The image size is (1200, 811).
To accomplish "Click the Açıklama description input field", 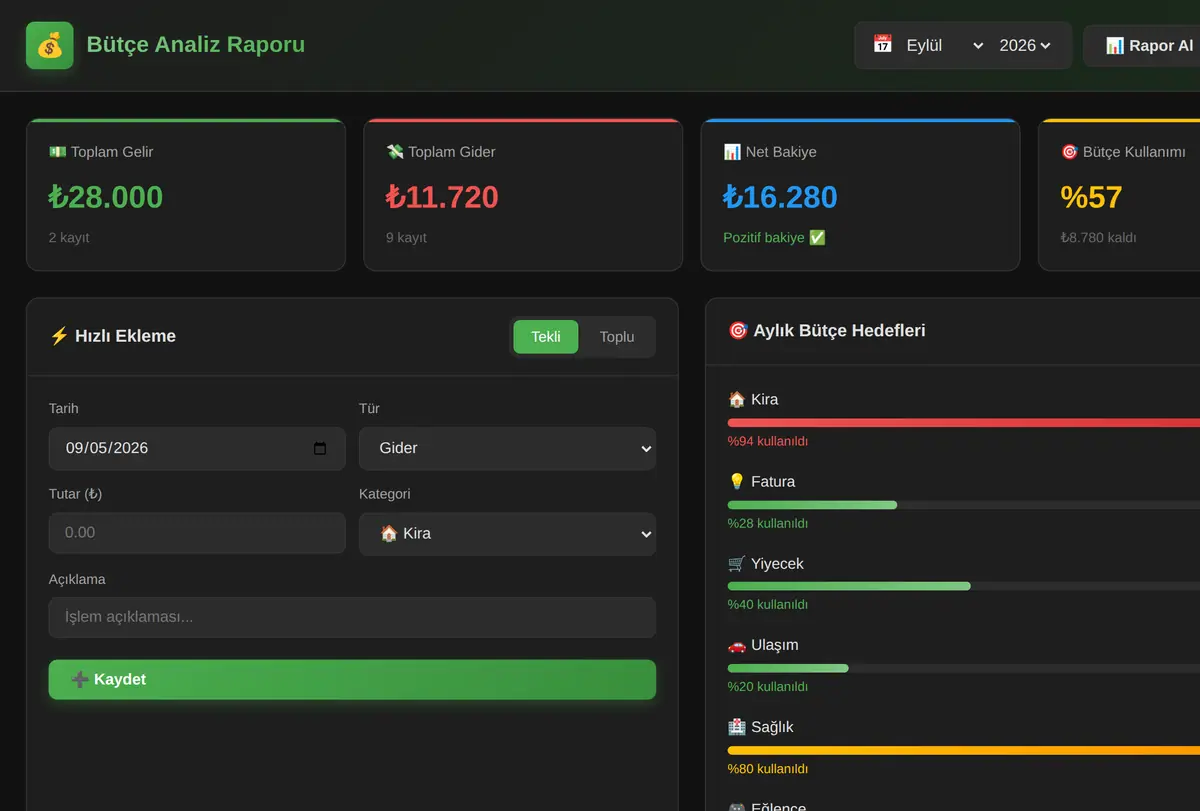I will (352, 617).
